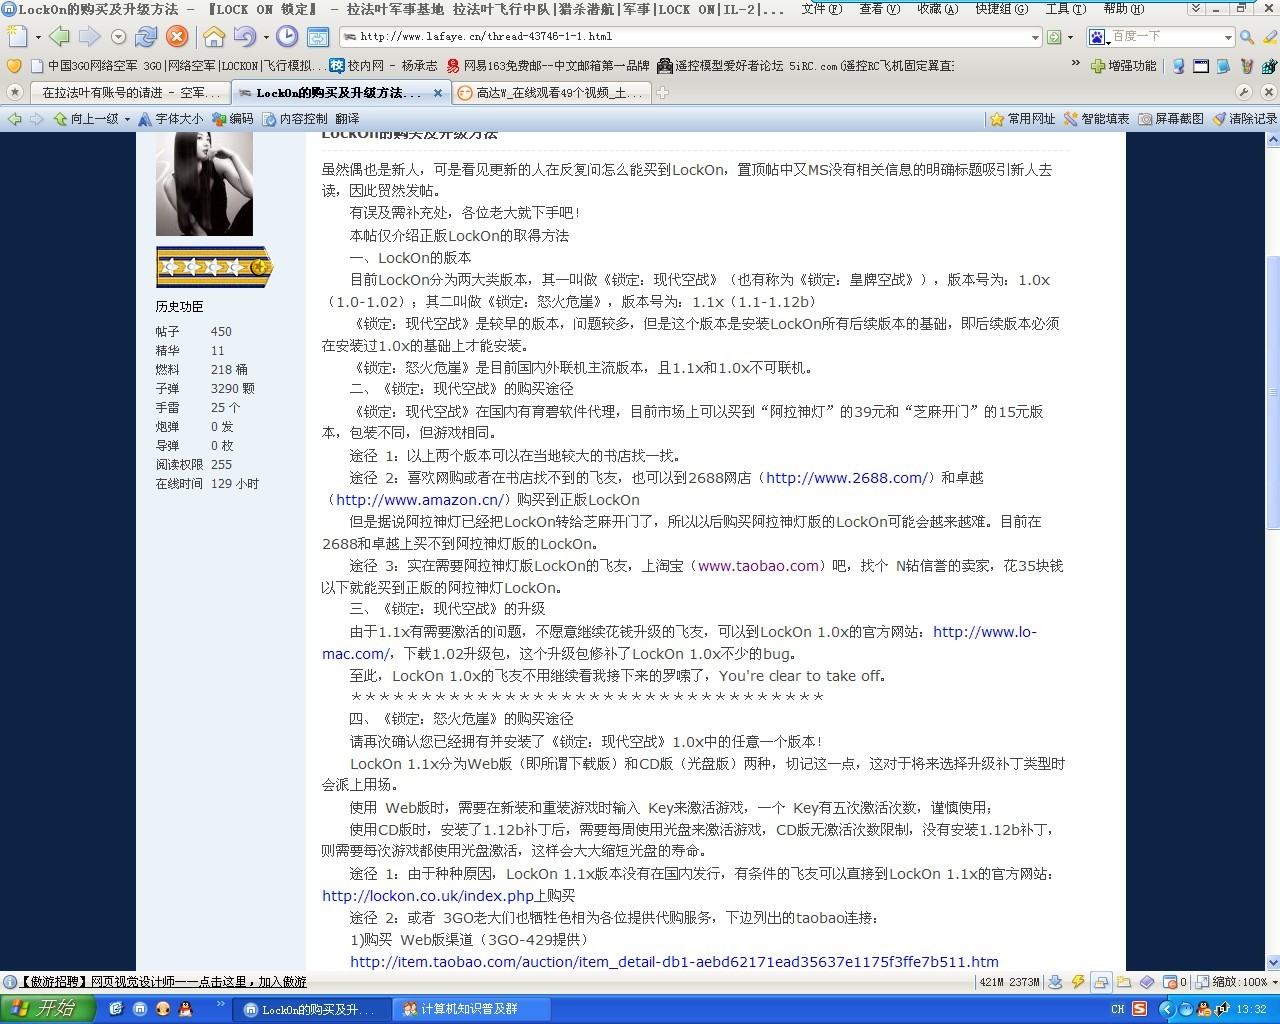The height and width of the screenshot is (1024, 1280).
Task: Click the star icon left of tabs
Action: coord(14,92)
